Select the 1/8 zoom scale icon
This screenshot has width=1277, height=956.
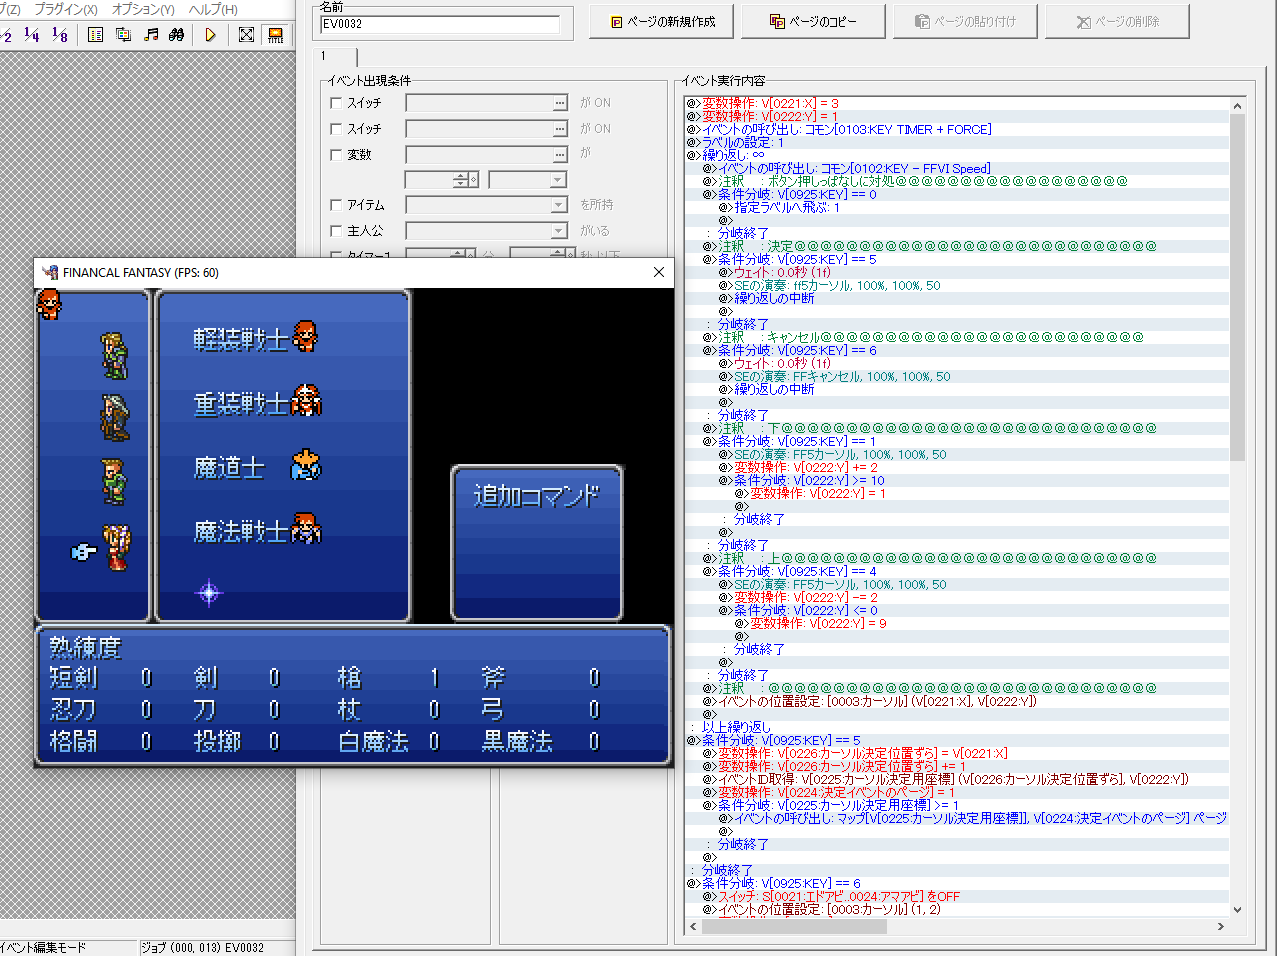click(59, 35)
